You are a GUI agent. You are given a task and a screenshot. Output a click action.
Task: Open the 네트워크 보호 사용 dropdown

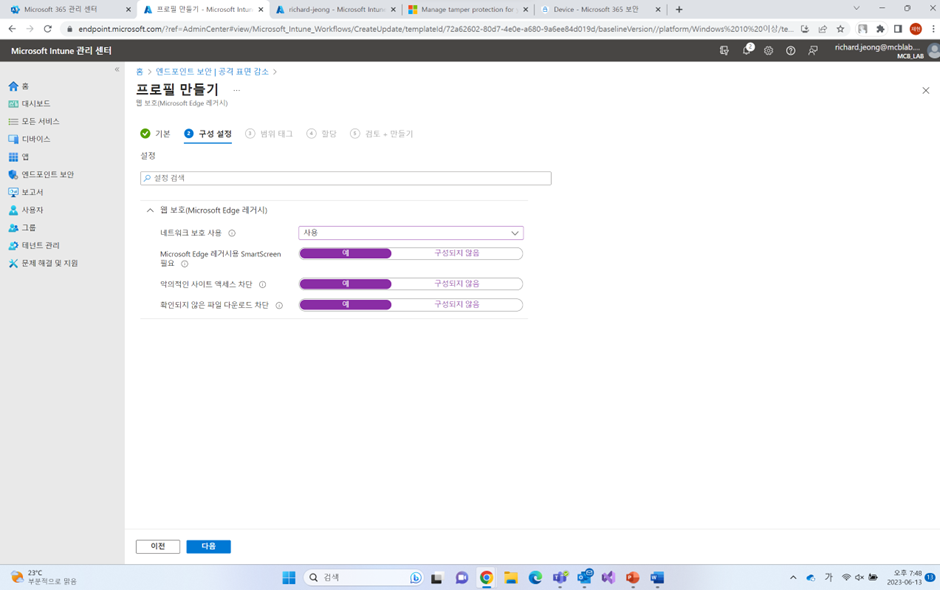coord(411,233)
